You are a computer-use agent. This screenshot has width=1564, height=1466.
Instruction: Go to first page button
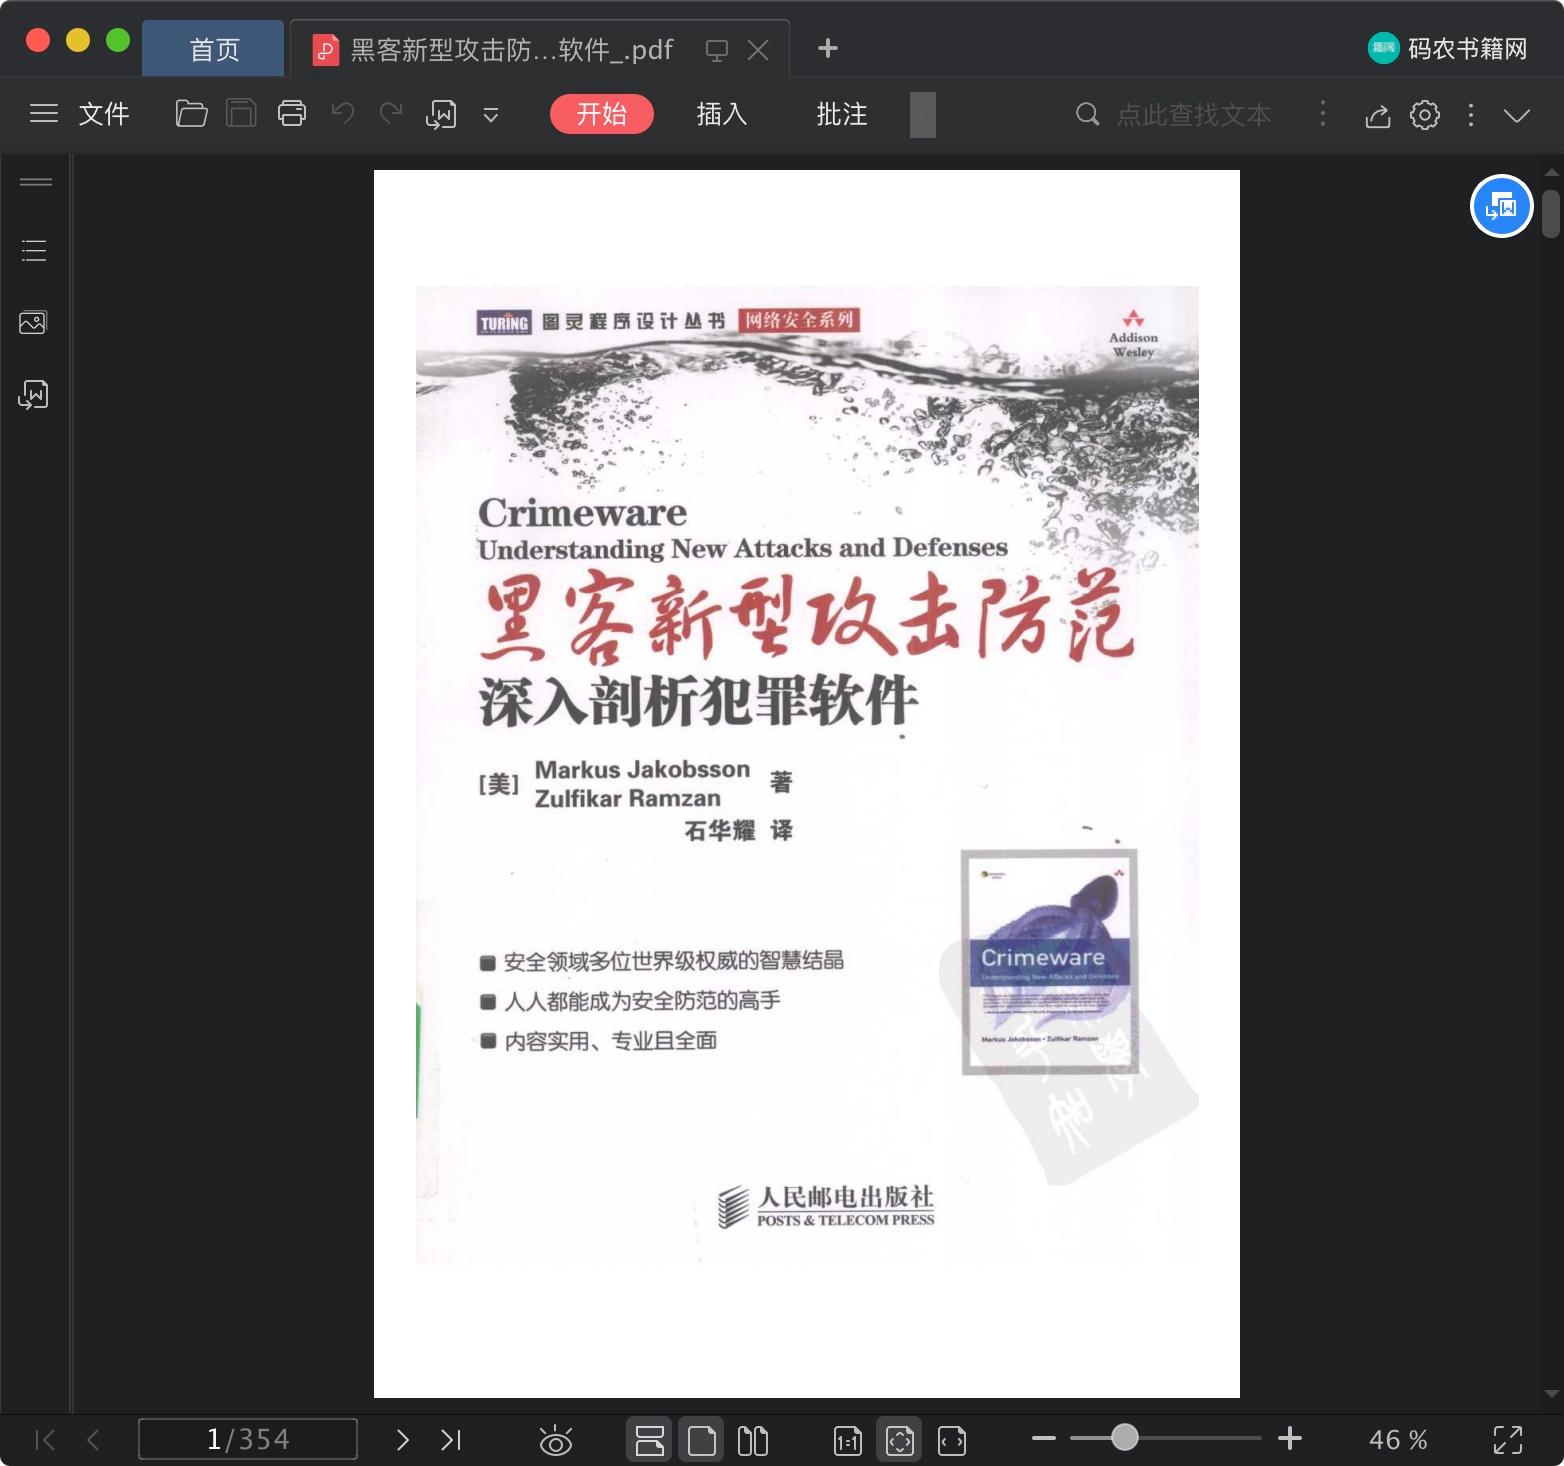click(45, 1440)
